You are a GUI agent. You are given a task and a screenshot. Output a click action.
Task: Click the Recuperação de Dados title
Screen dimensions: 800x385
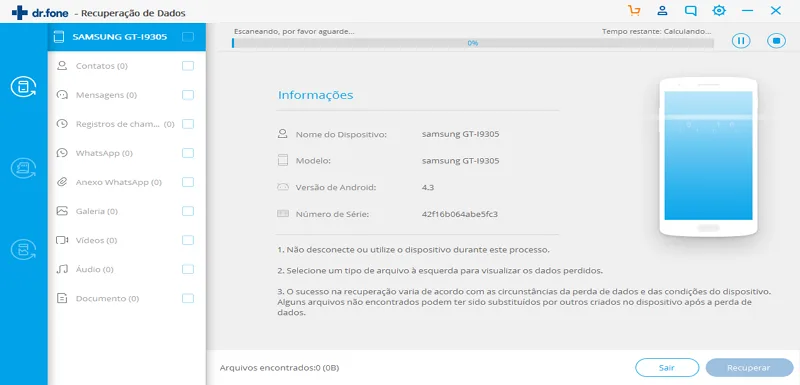pyautogui.click(x=133, y=13)
